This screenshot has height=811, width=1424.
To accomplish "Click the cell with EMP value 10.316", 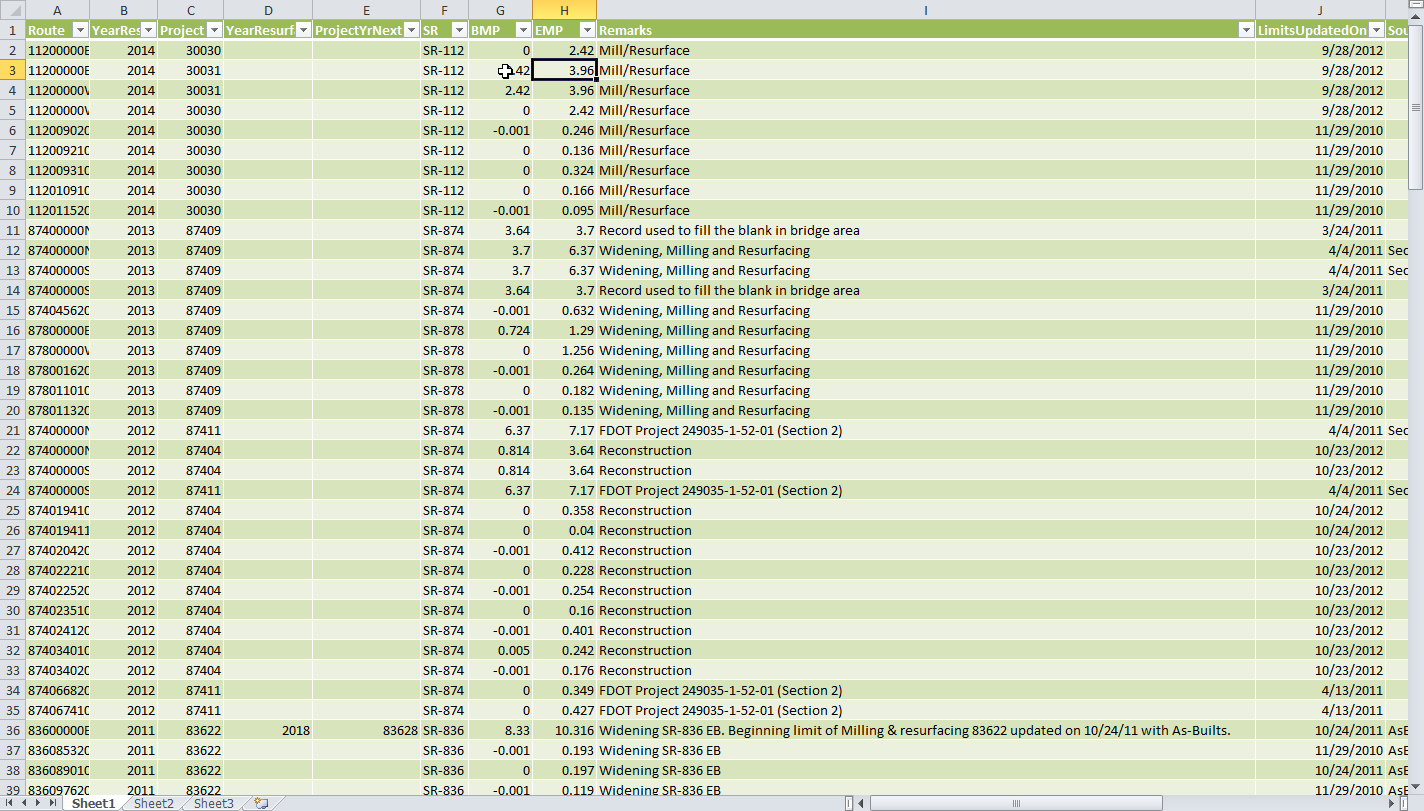I will tap(564, 730).
